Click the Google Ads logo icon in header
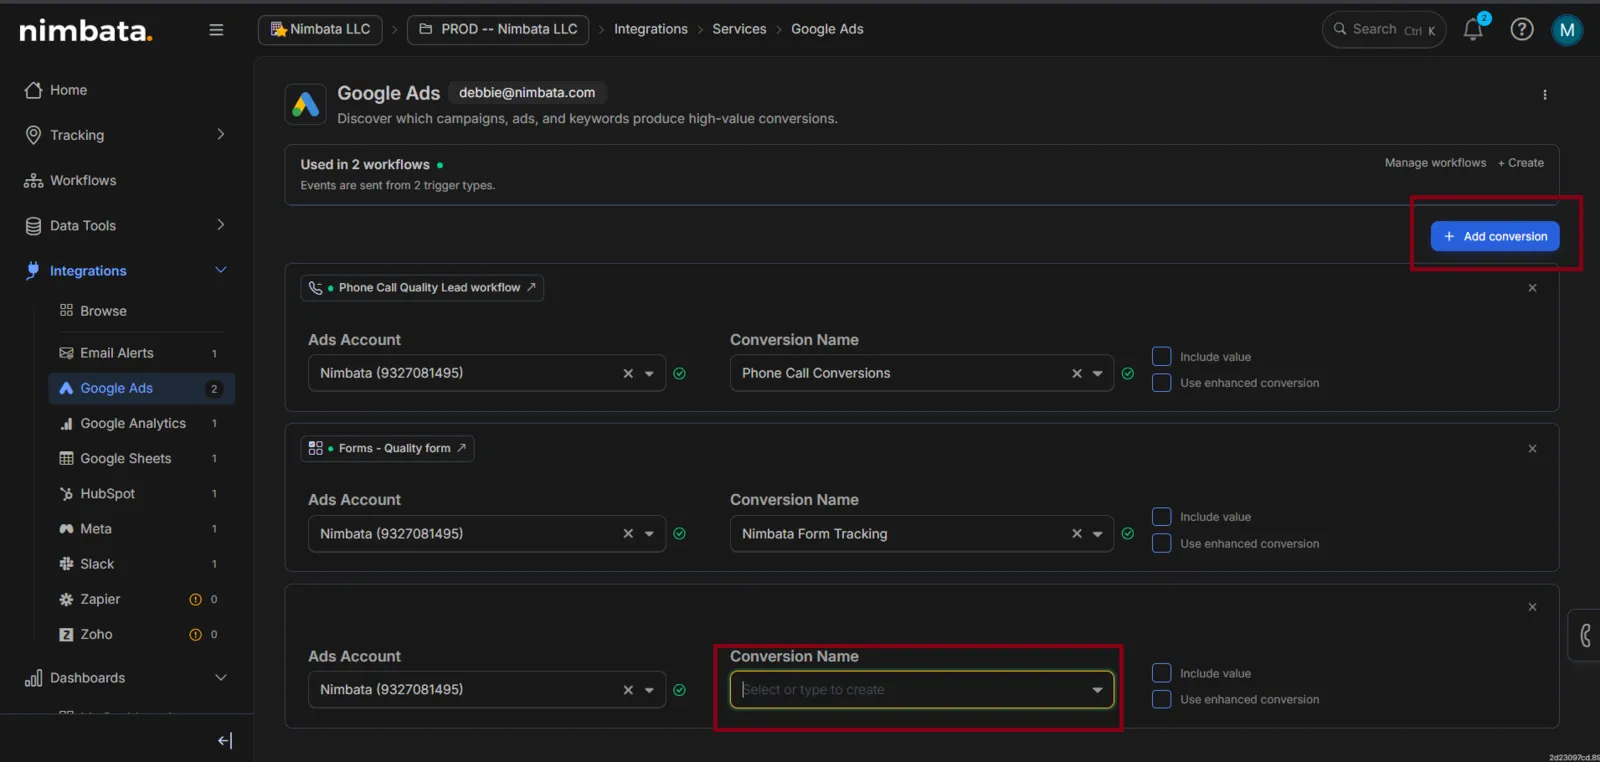Screen dimensions: 1600x762 (306, 104)
